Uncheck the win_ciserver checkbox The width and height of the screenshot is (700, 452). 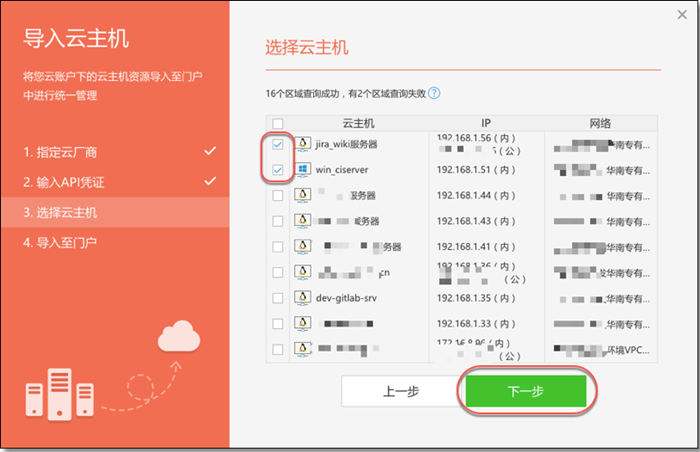tap(278, 170)
